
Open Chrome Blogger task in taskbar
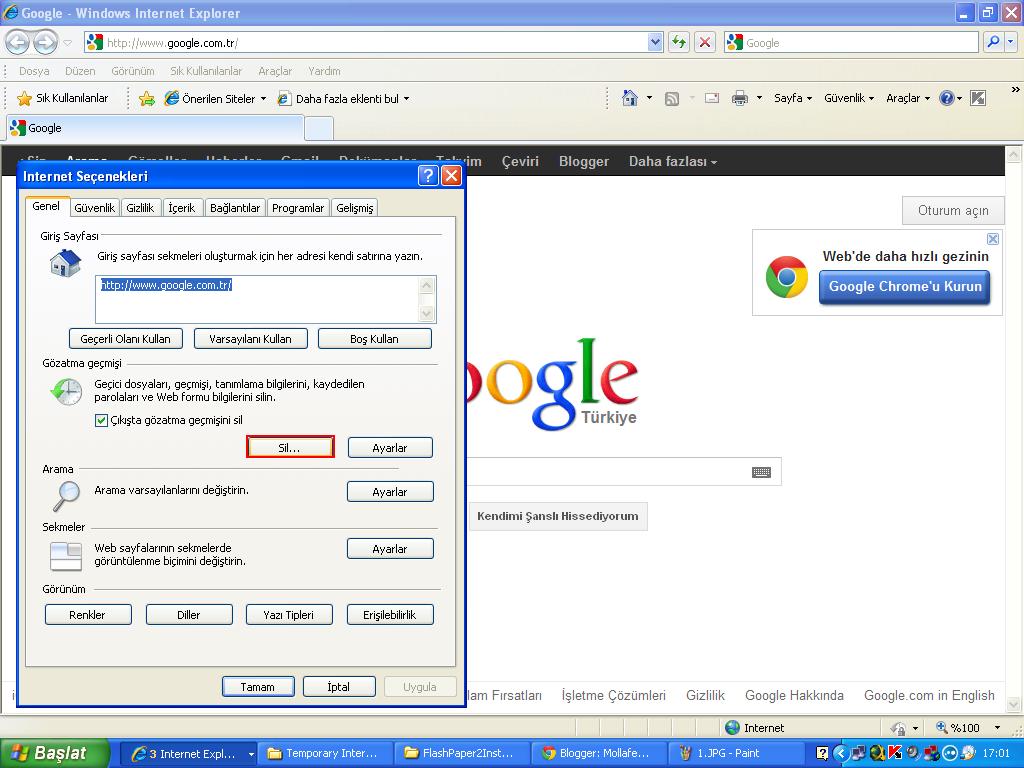[x=600, y=753]
